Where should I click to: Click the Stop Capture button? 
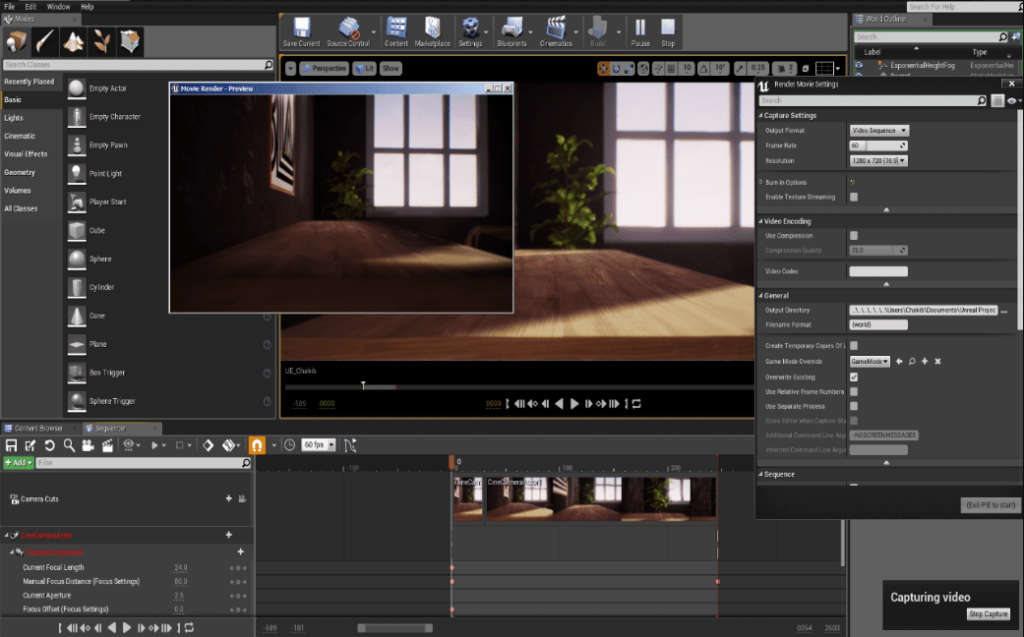988,614
